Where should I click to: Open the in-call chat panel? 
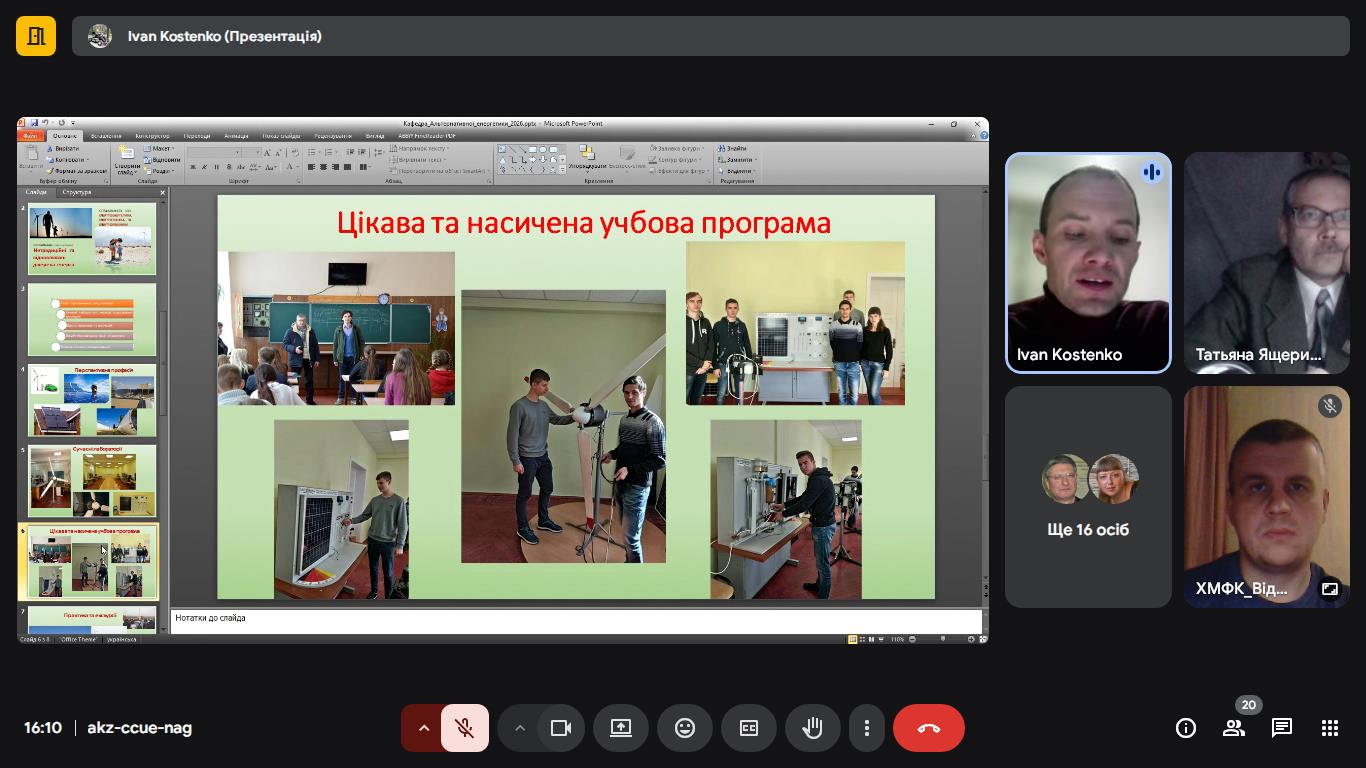pos(1282,728)
